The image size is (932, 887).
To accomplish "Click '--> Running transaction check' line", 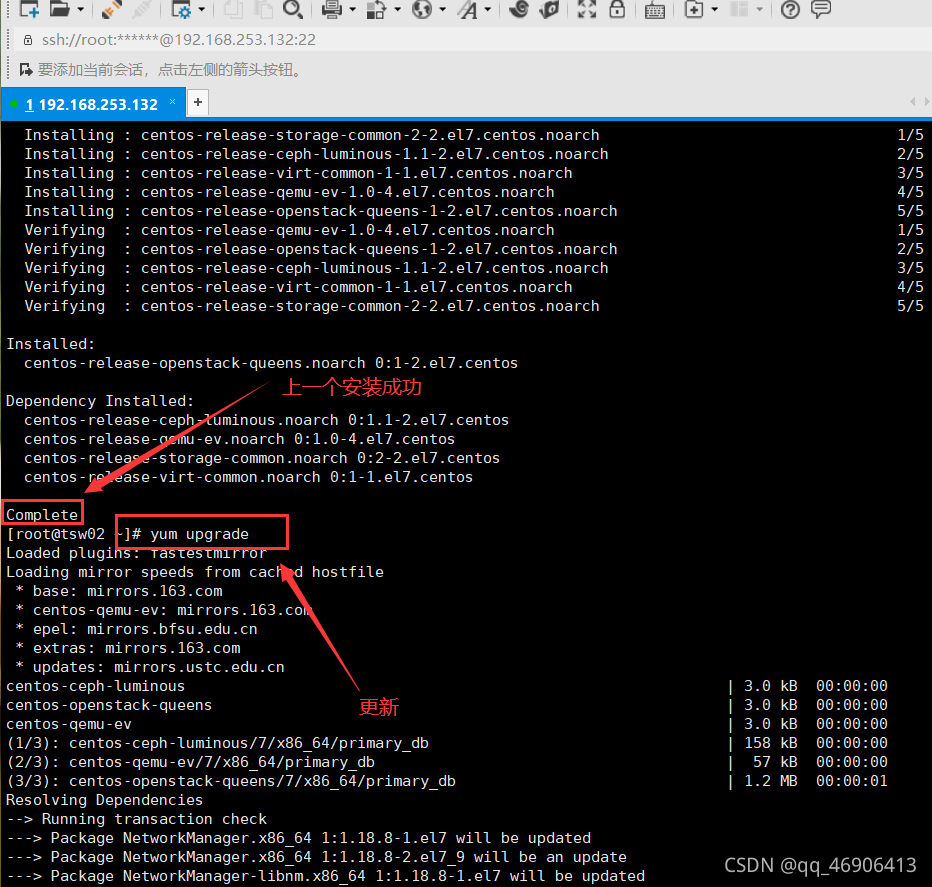I will pyautogui.click(x=136, y=819).
